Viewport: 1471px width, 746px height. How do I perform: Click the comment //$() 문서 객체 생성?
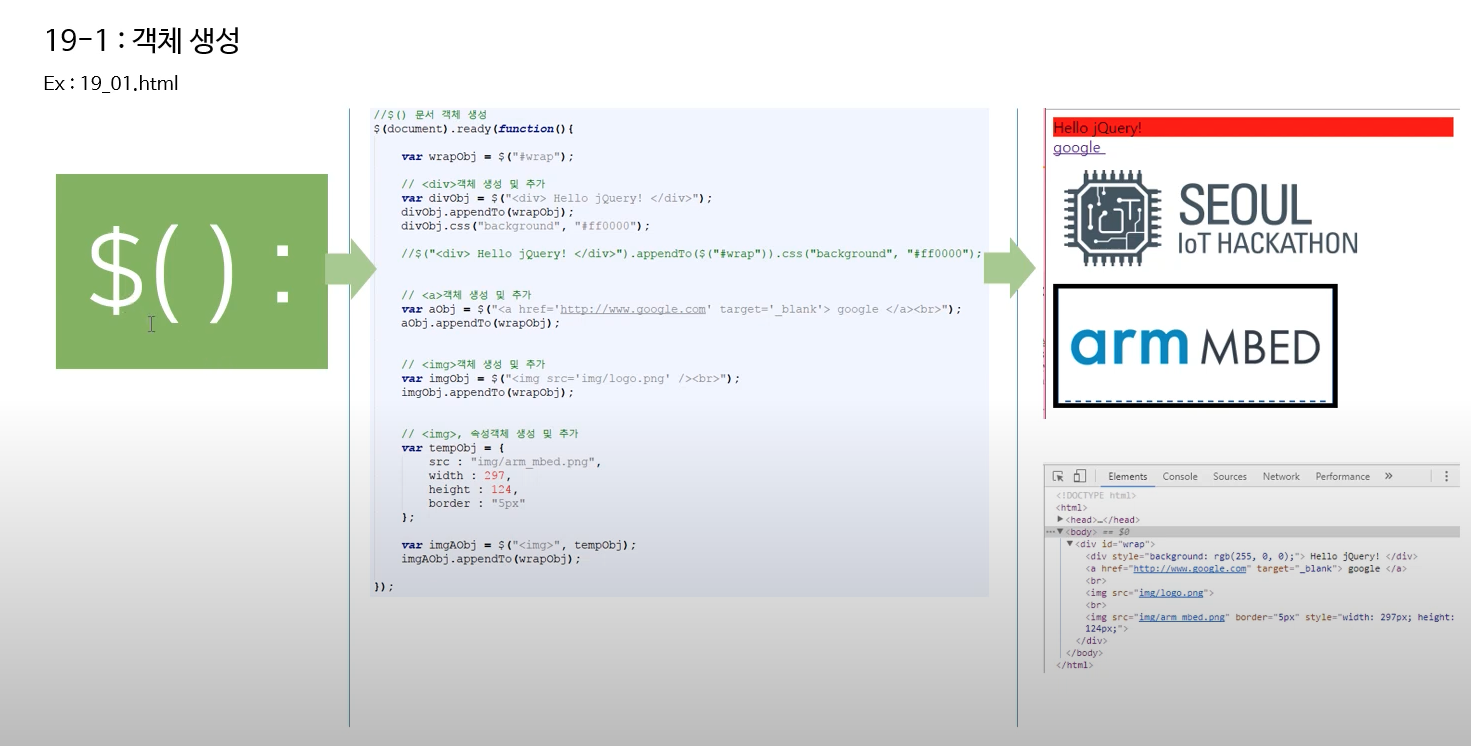pyautogui.click(x=429, y=115)
